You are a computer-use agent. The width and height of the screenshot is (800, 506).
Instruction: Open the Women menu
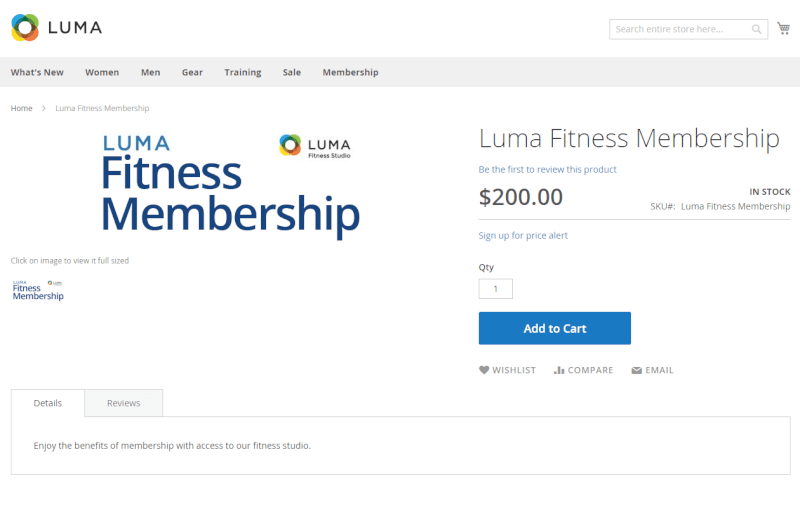[x=102, y=72]
